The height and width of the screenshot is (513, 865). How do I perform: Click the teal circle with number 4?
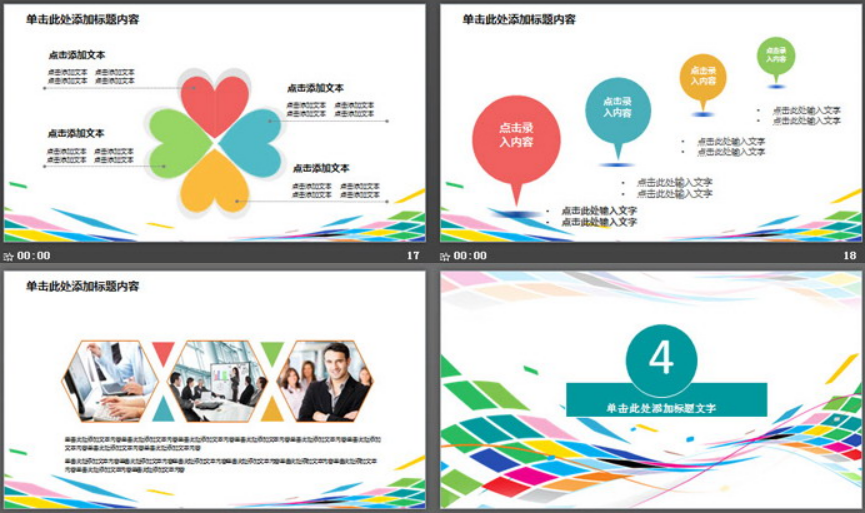[661, 358]
